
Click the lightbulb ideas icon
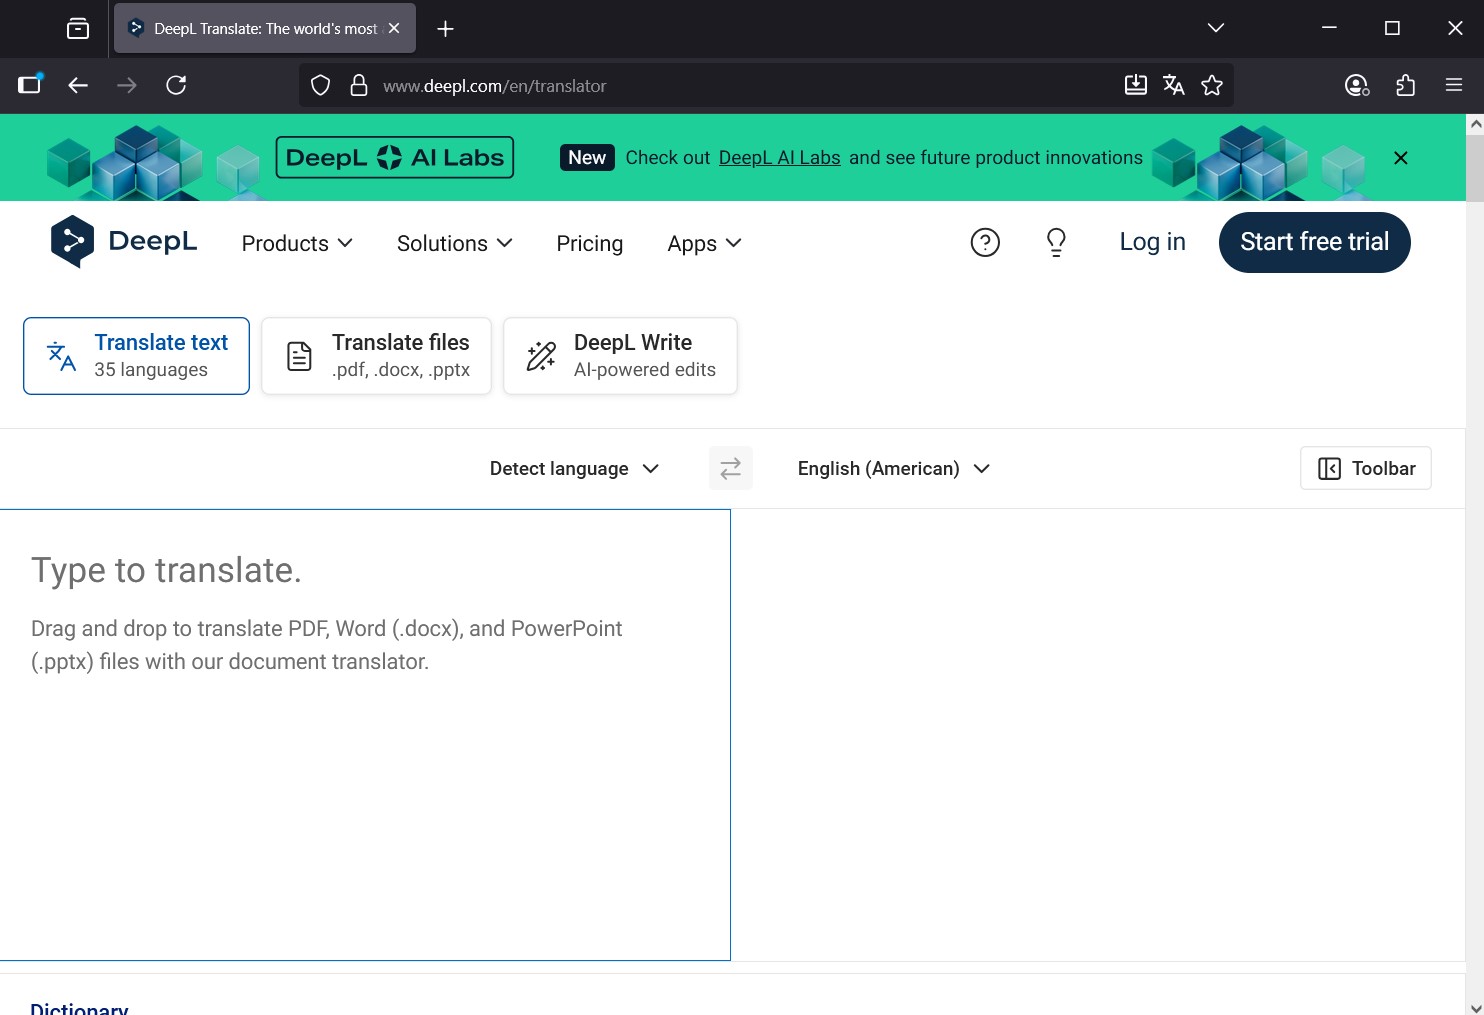[x=1056, y=242]
